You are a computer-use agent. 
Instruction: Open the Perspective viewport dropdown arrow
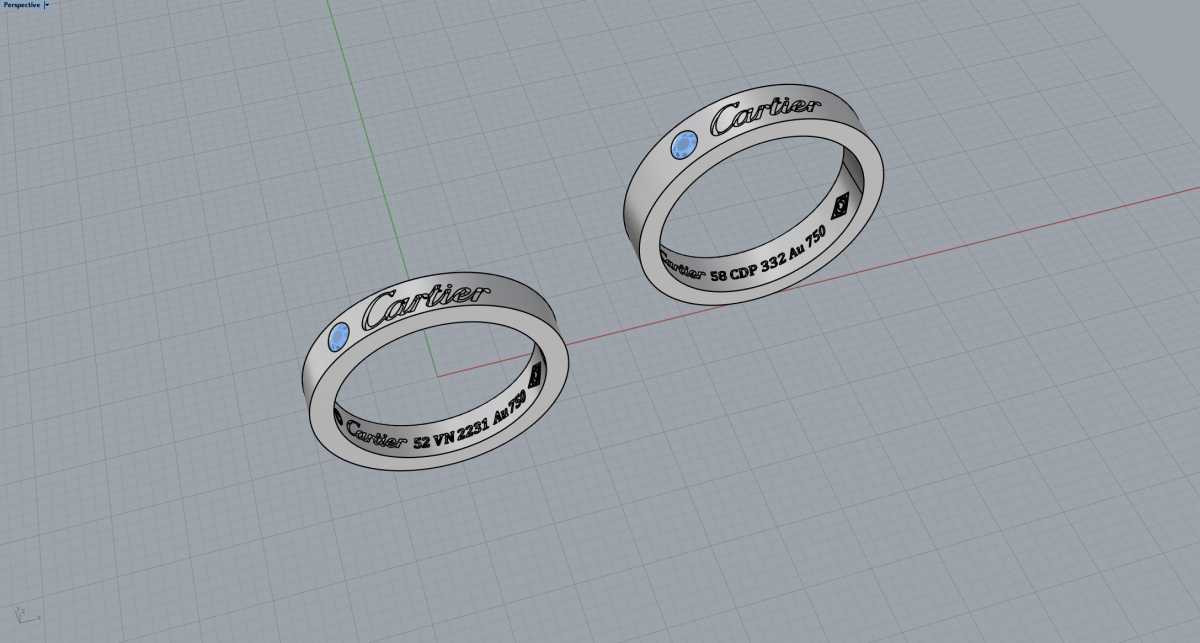[46, 5]
